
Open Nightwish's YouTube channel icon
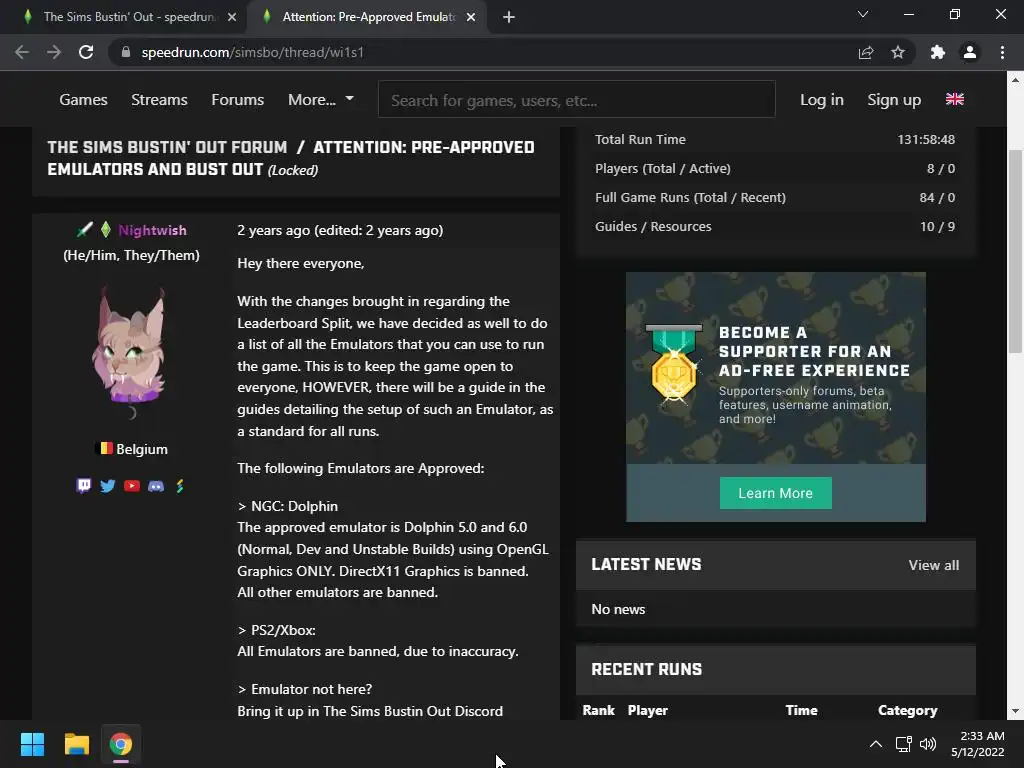click(x=132, y=486)
